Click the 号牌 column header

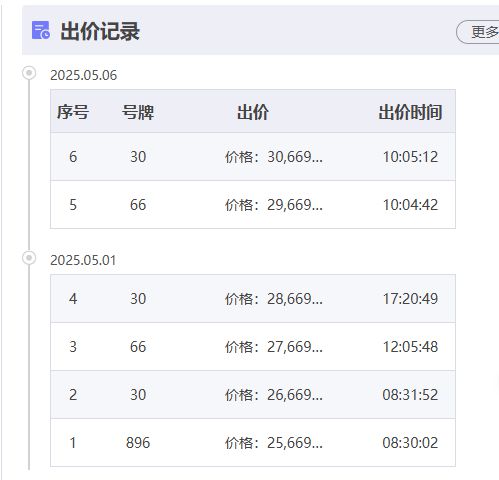tap(138, 112)
